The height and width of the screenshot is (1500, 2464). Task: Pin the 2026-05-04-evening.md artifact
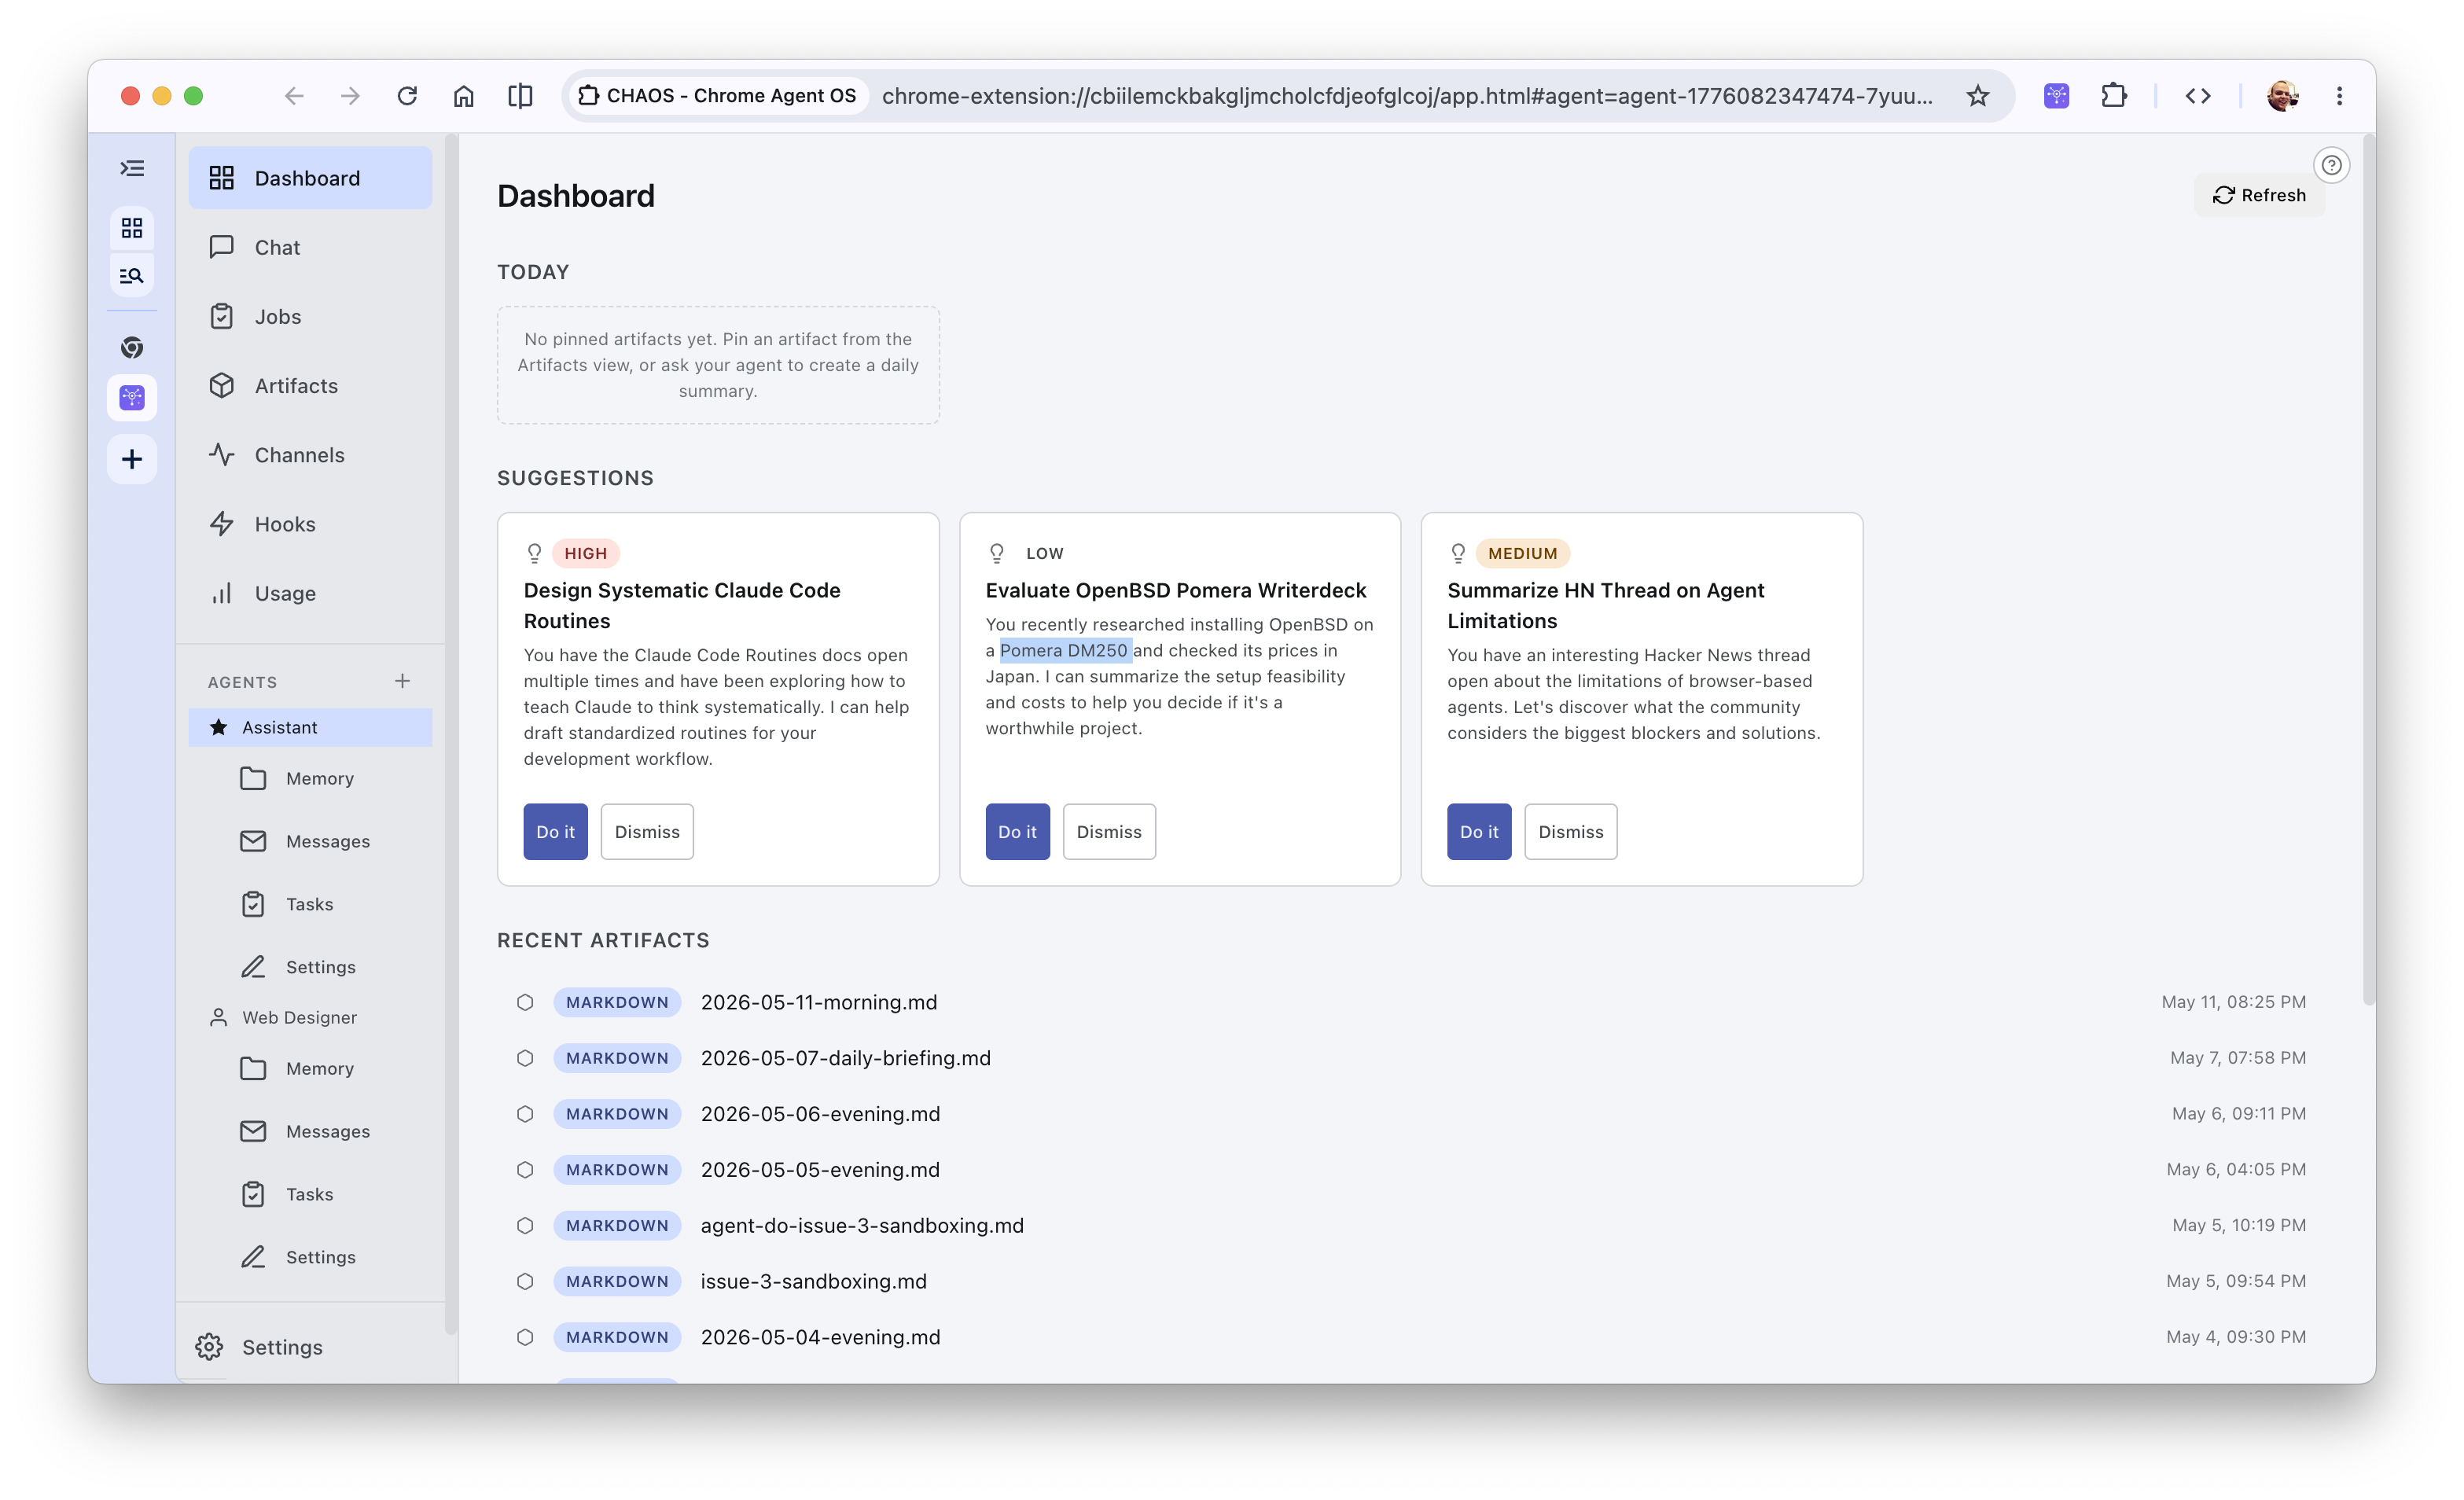point(525,1338)
